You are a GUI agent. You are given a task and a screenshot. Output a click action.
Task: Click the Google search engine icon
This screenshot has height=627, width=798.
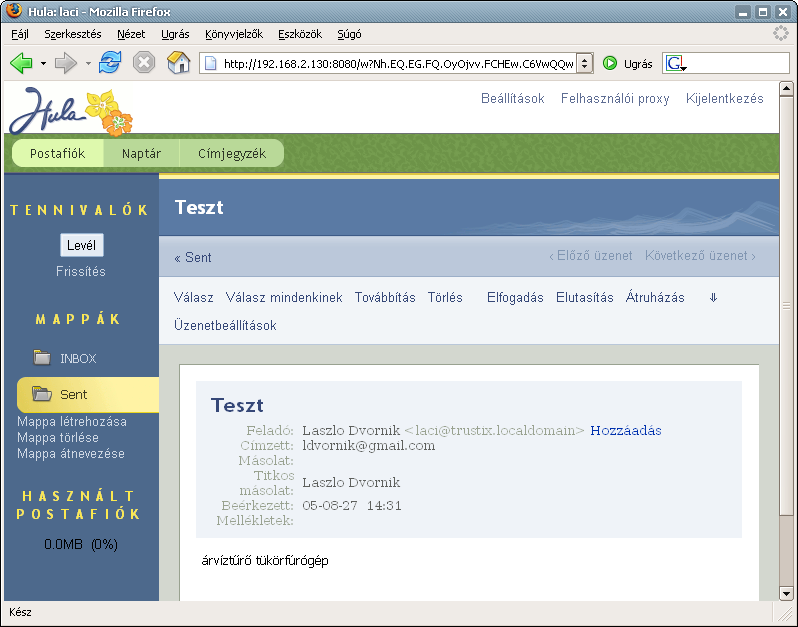676,64
